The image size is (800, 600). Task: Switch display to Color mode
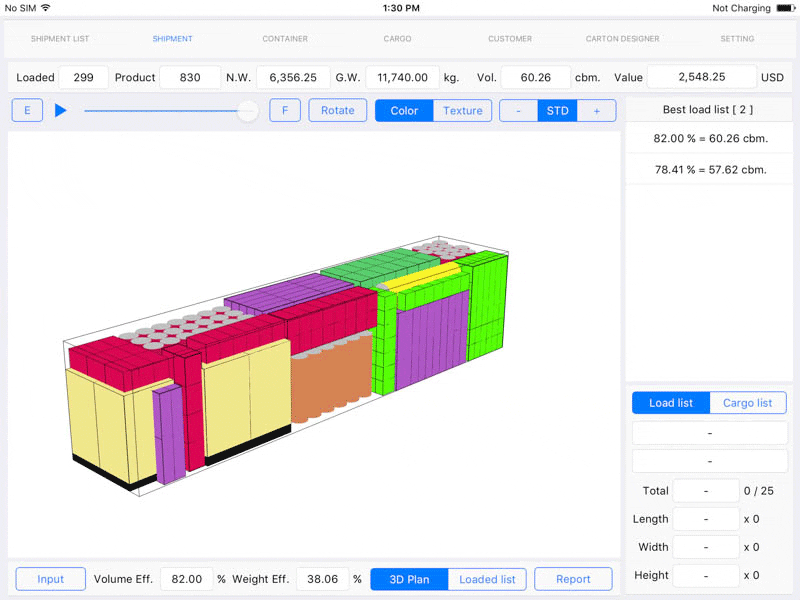pos(404,111)
